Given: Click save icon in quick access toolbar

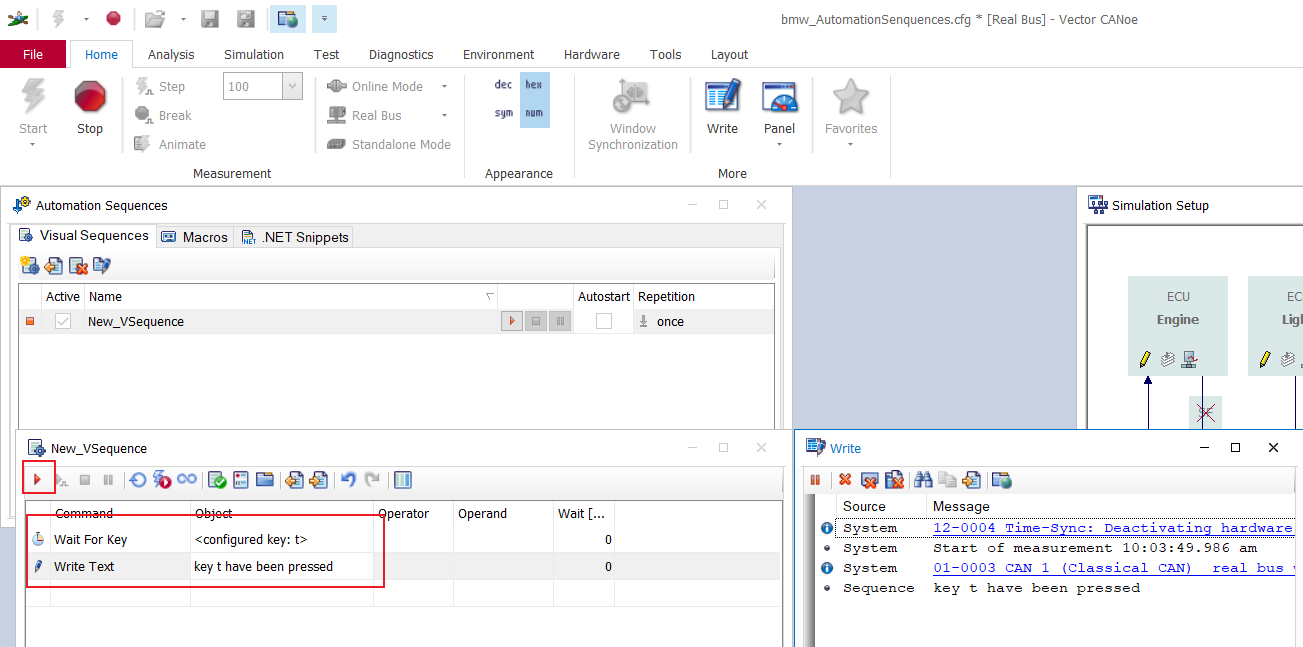Looking at the screenshot, I should click(x=209, y=18).
